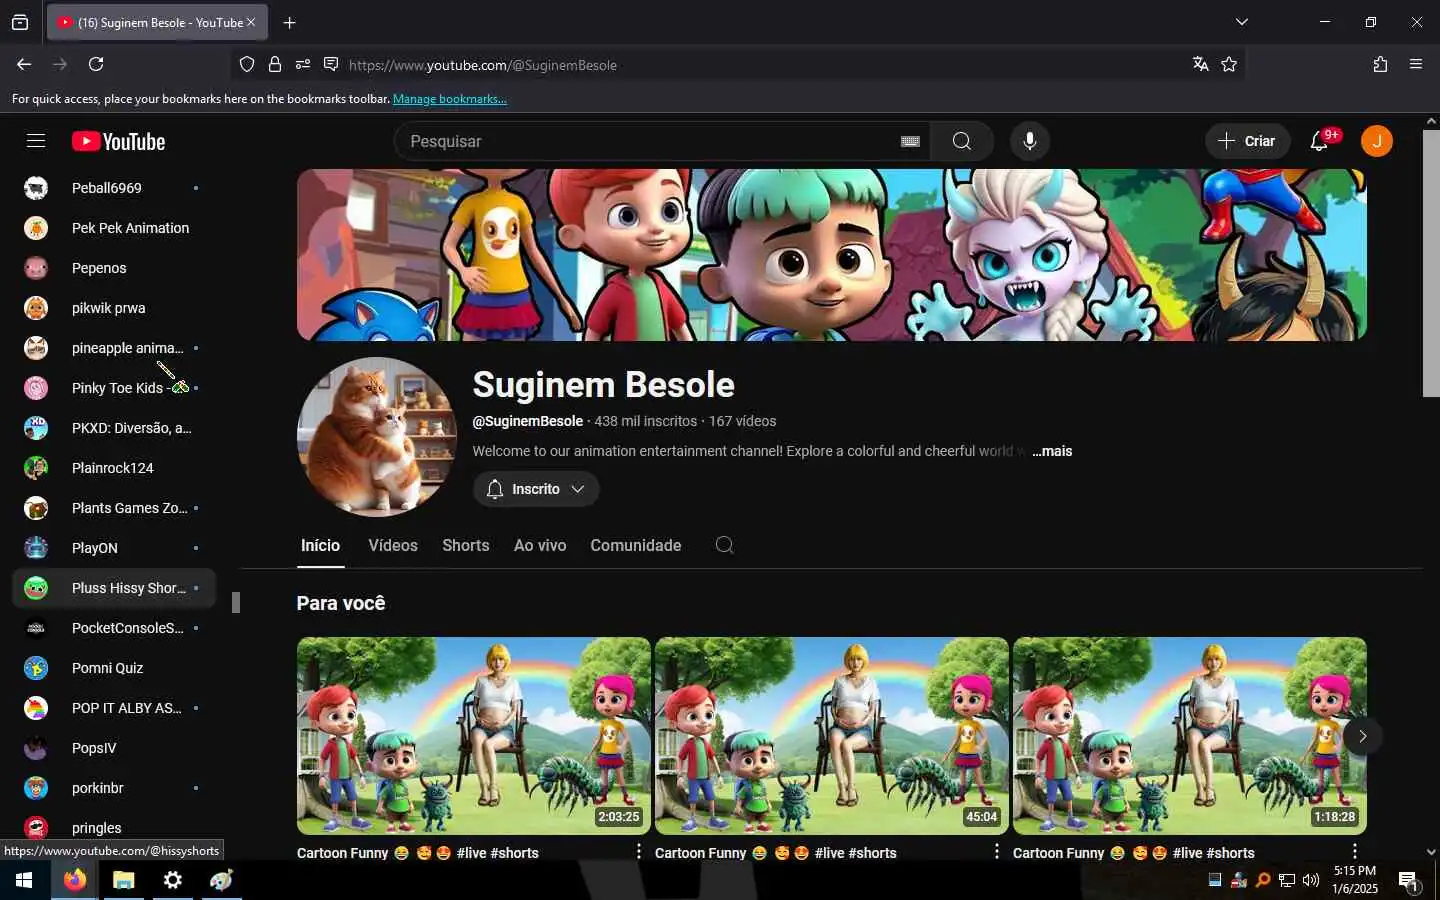1440x900 pixels.
Task: Translate this page icon in address bar
Action: point(1201,64)
